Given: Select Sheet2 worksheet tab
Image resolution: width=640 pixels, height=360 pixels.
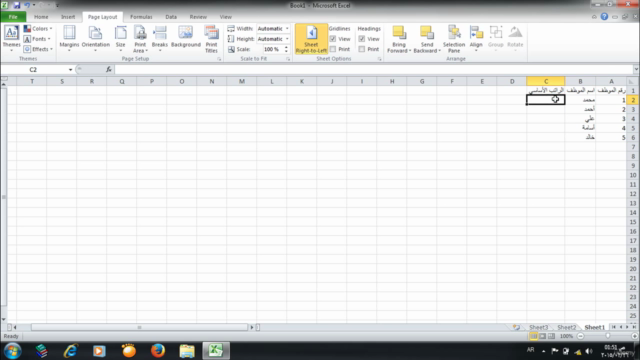Looking at the screenshot, I should coord(567,327).
